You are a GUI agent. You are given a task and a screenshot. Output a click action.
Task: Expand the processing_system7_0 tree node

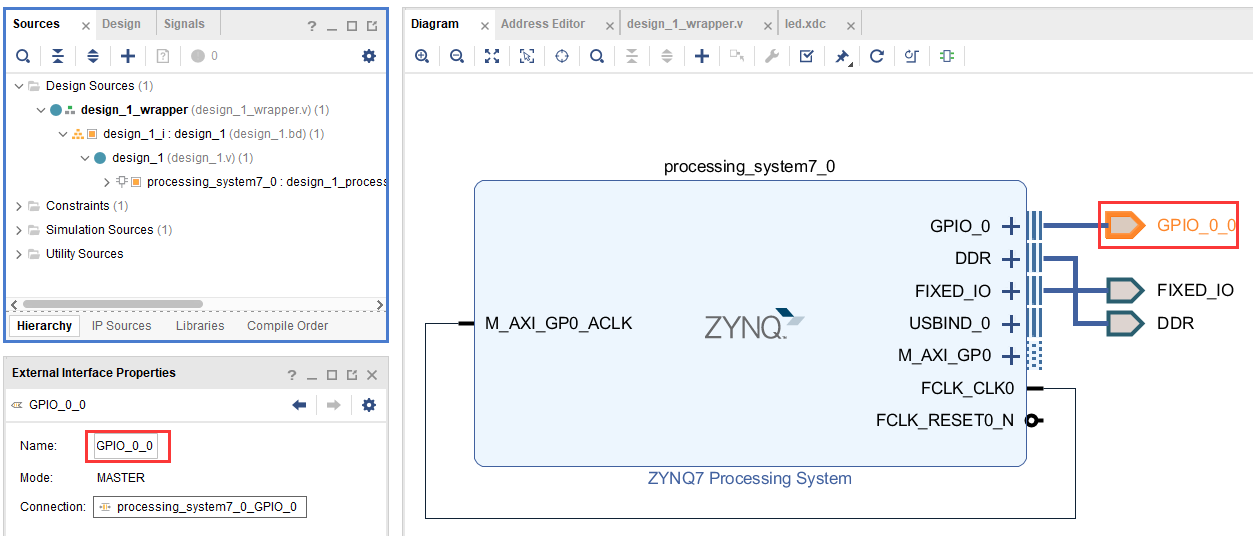tap(107, 182)
